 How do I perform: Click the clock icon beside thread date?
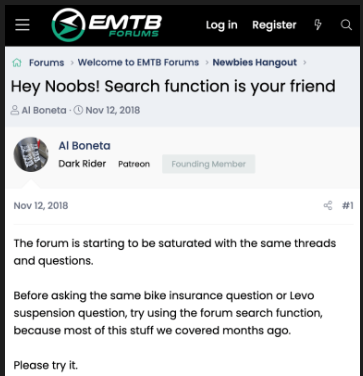78,110
